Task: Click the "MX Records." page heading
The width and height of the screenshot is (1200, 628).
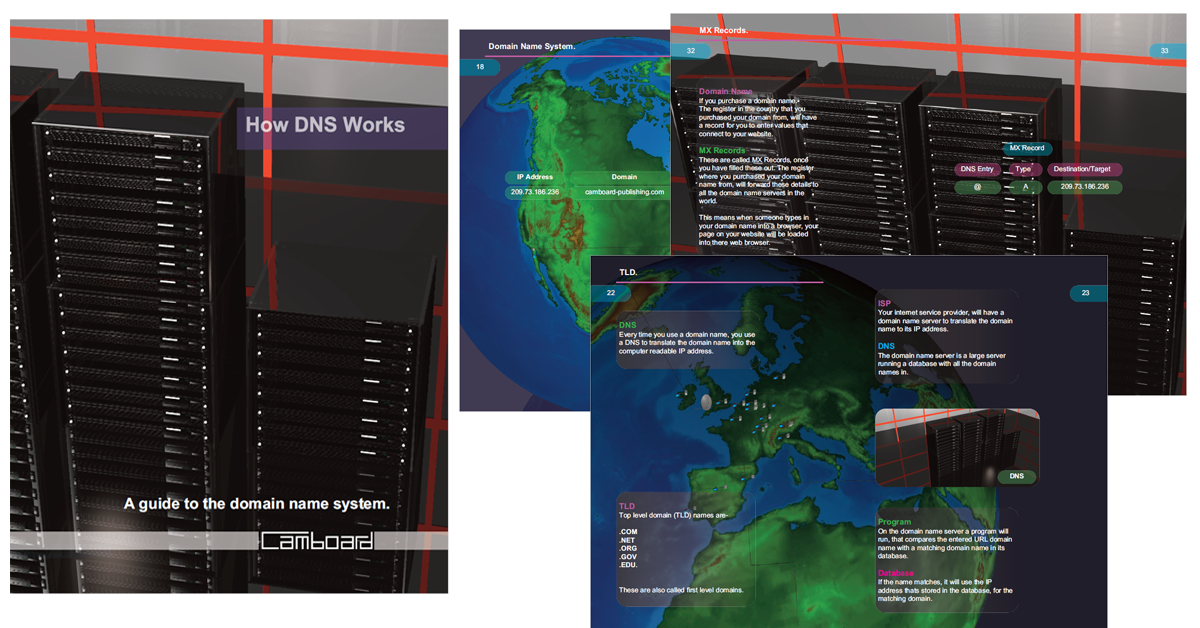Action: pos(723,31)
